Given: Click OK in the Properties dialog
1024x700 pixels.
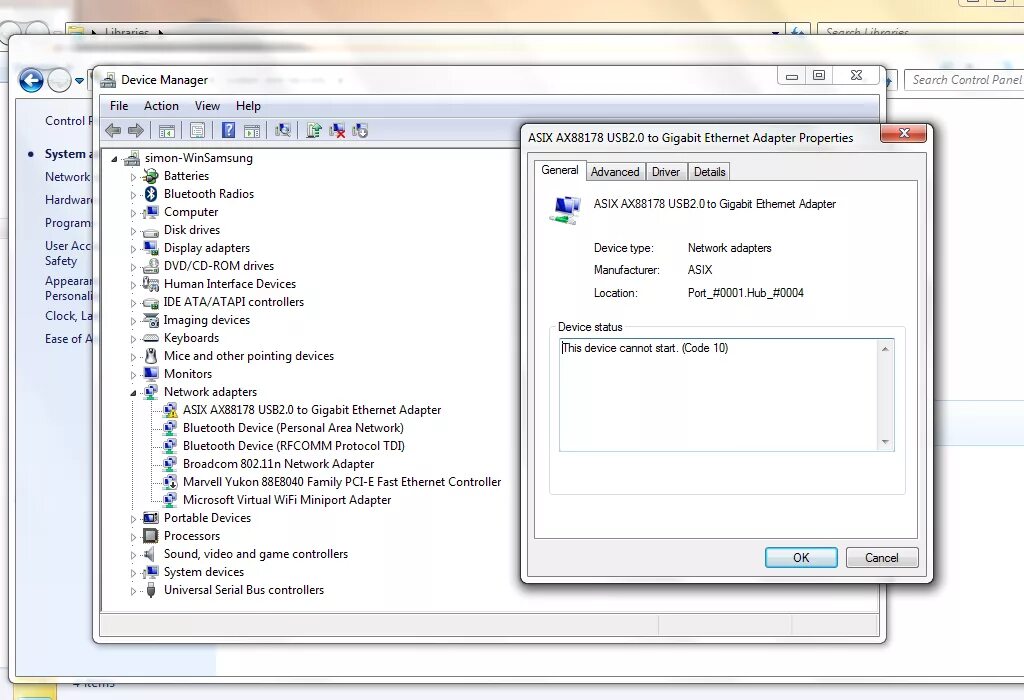Looking at the screenshot, I should 801,558.
